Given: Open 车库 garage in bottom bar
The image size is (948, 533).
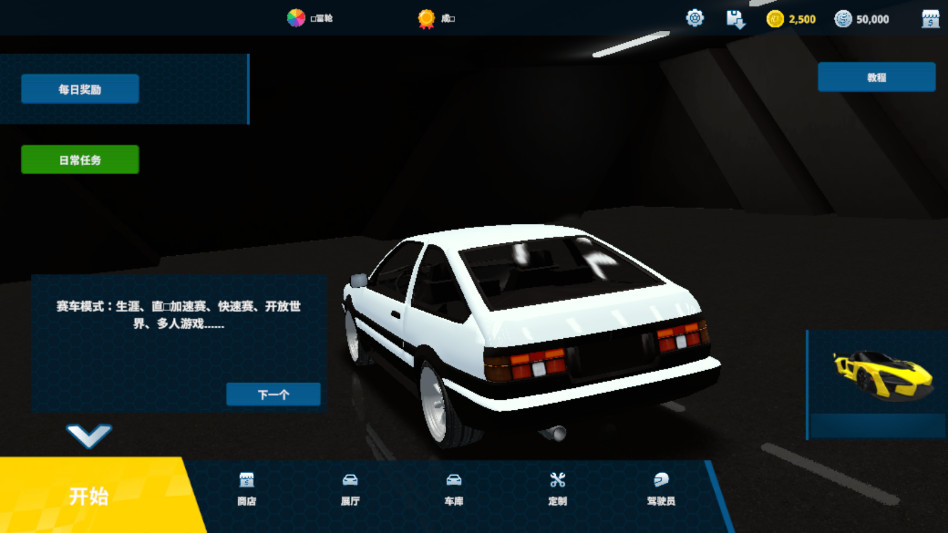Looking at the screenshot, I should click(453, 489).
